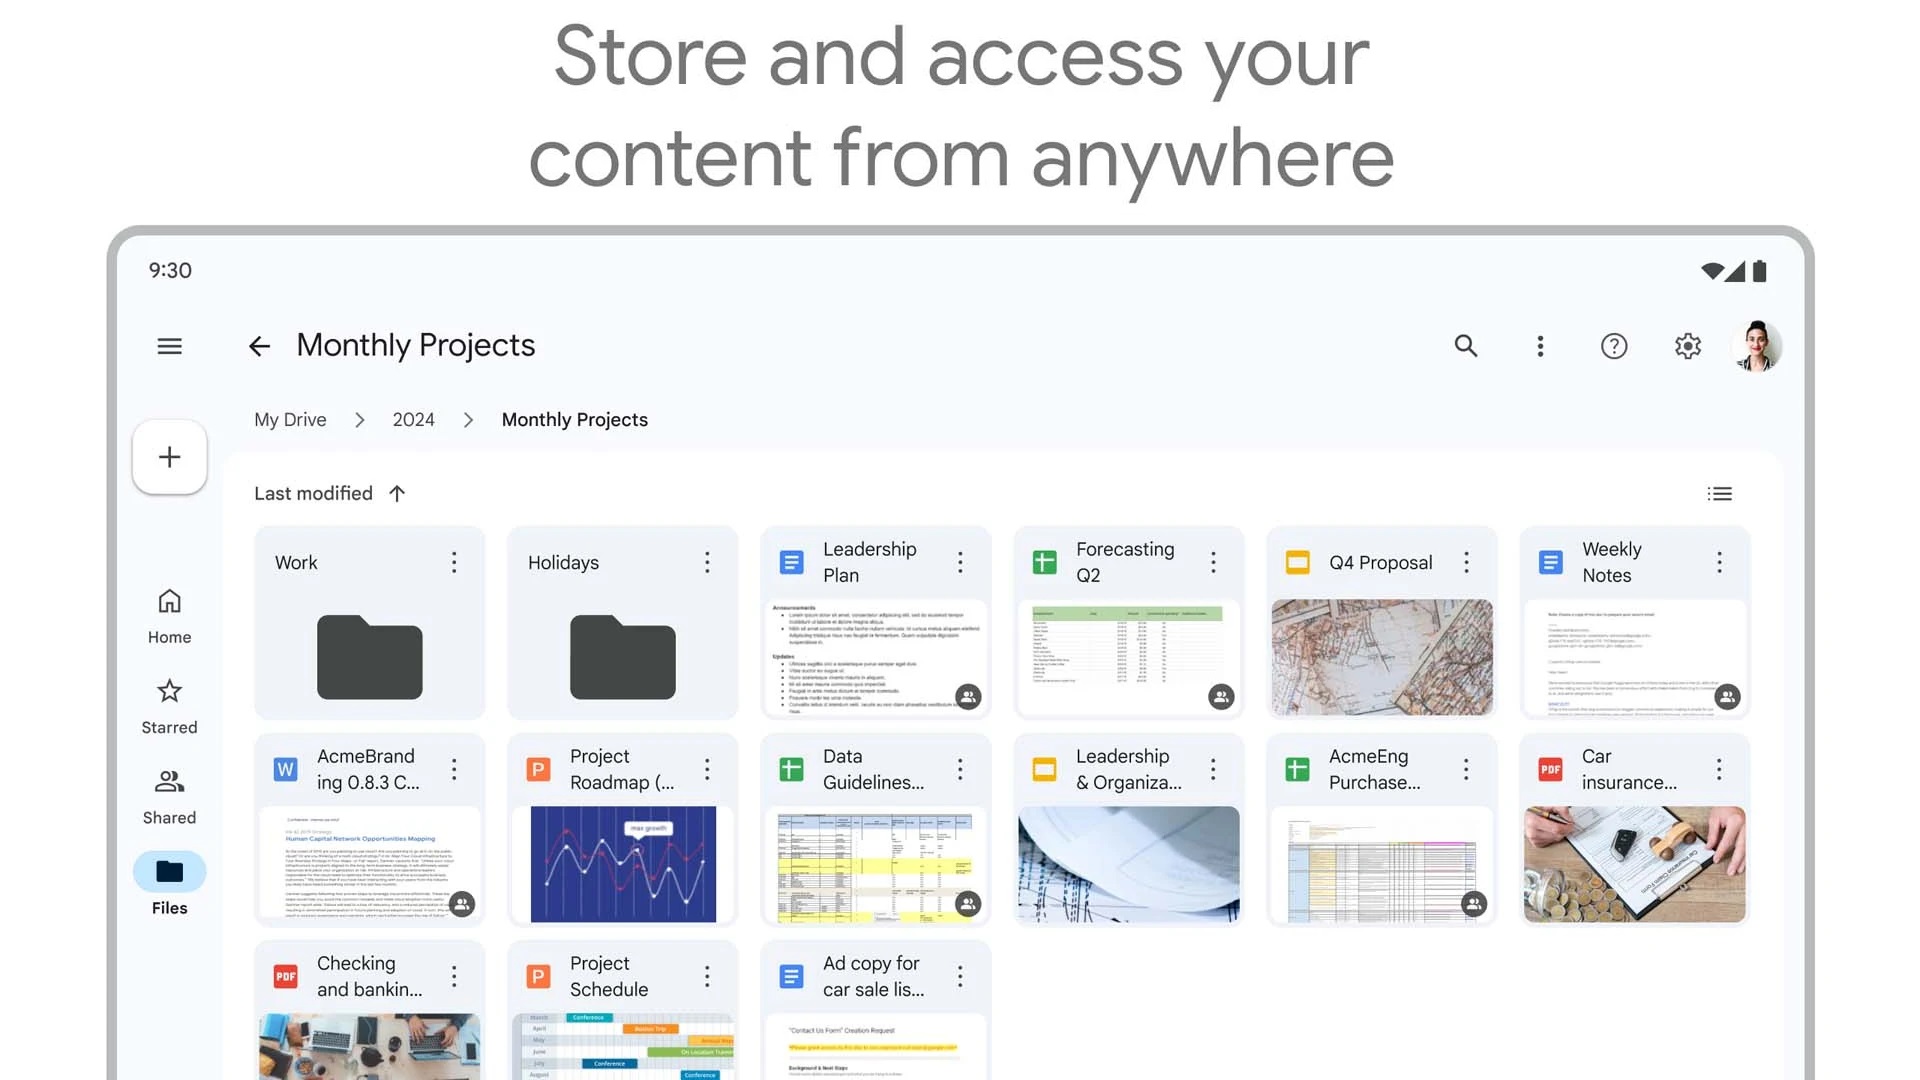Select the Shared tab in sidebar
This screenshot has height=1080, width=1920.
[169, 796]
